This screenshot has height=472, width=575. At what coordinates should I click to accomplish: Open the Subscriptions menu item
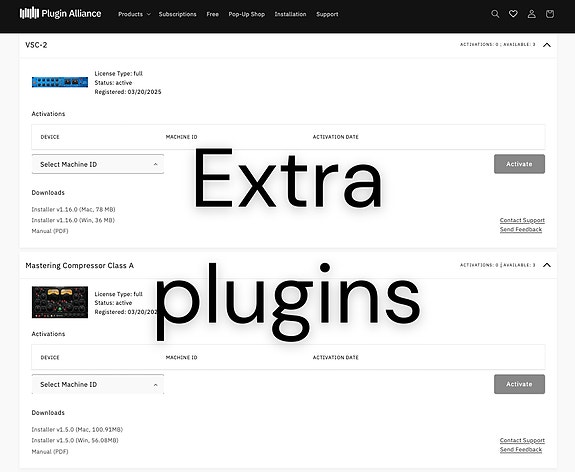pyautogui.click(x=177, y=14)
